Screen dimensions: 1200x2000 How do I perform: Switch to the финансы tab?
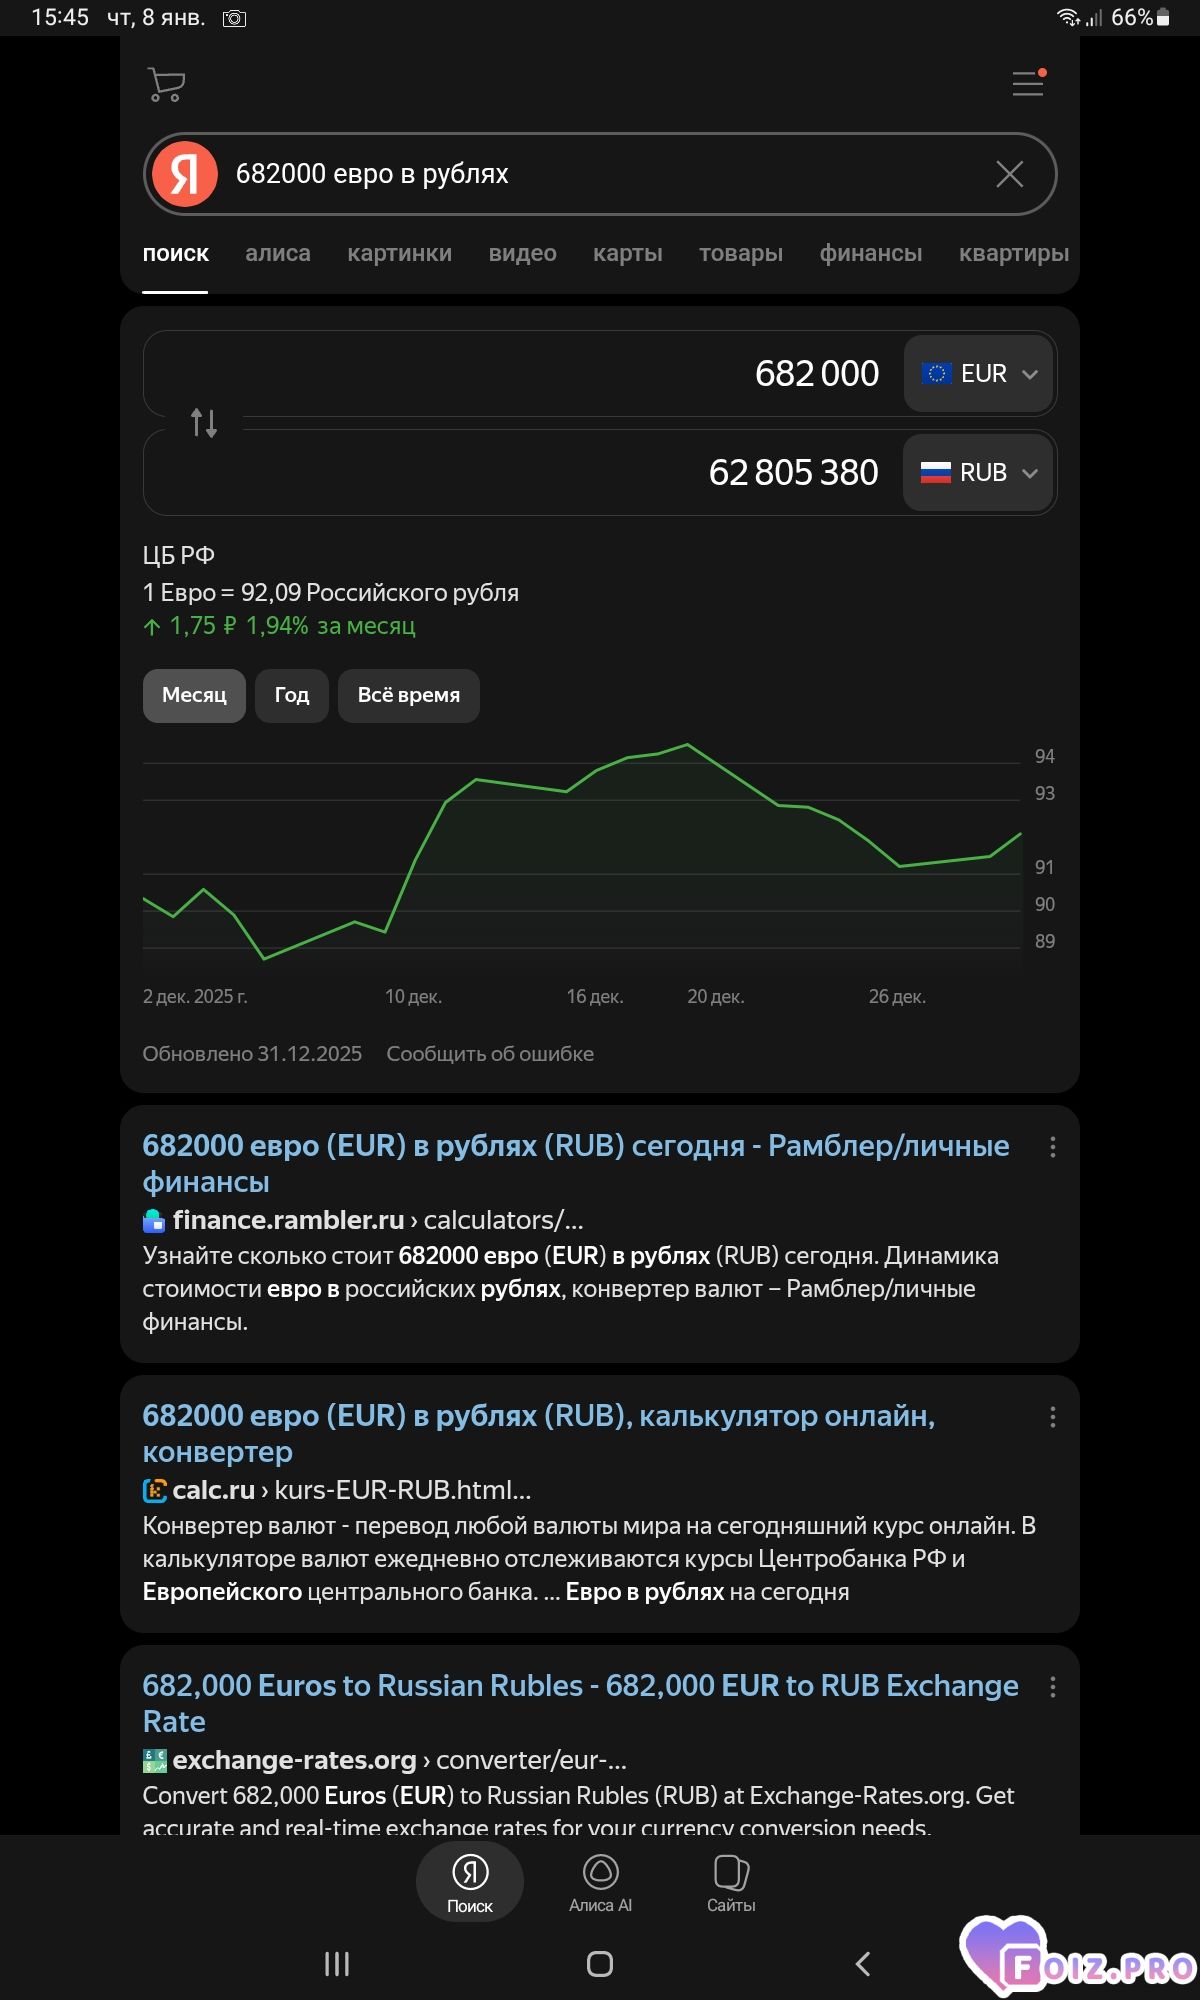870,254
